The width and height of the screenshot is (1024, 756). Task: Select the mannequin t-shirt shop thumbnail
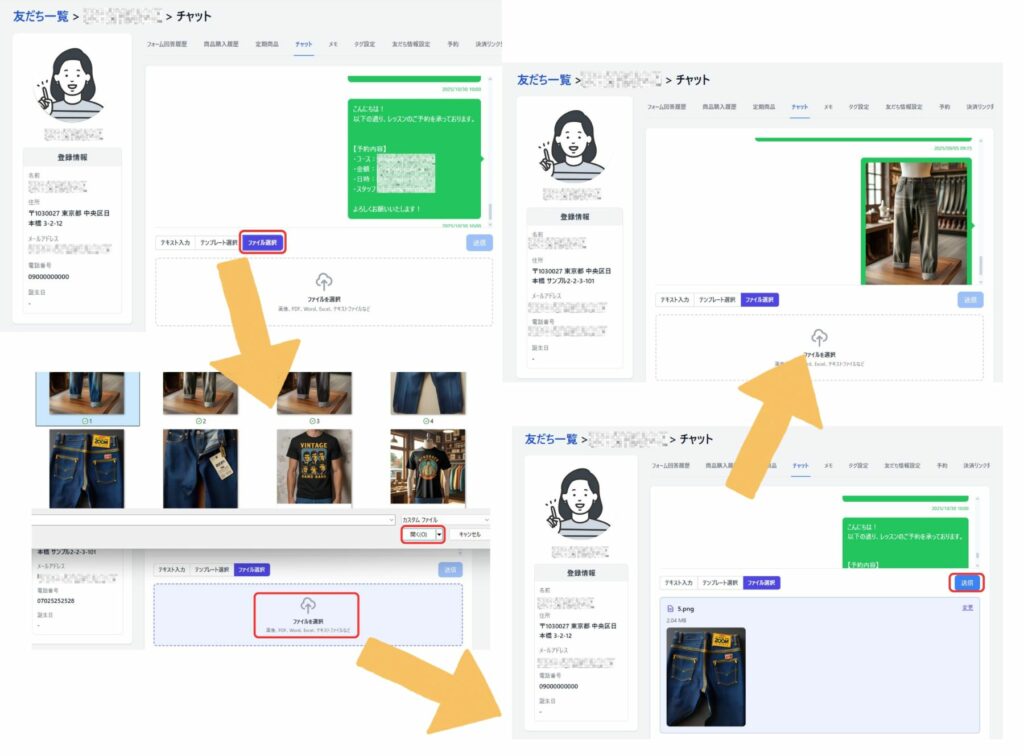click(x=427, y=469)
